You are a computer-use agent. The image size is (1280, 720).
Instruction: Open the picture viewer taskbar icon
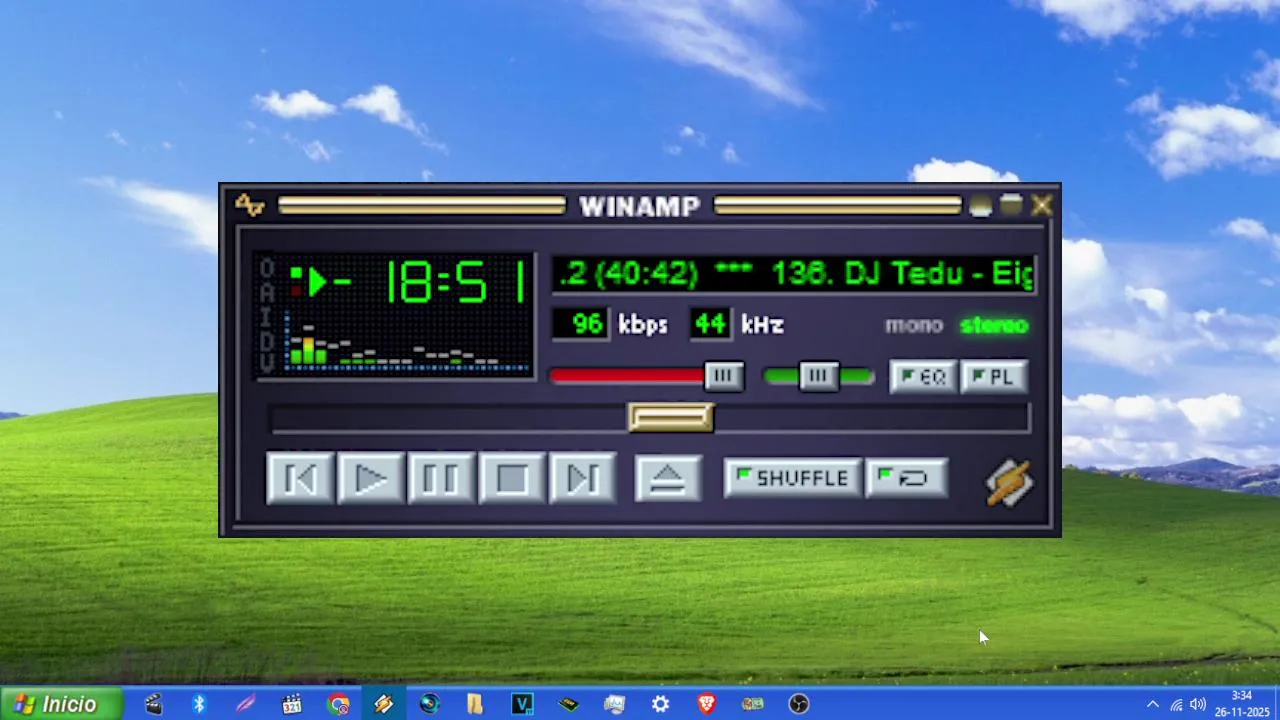click(614, 704)
